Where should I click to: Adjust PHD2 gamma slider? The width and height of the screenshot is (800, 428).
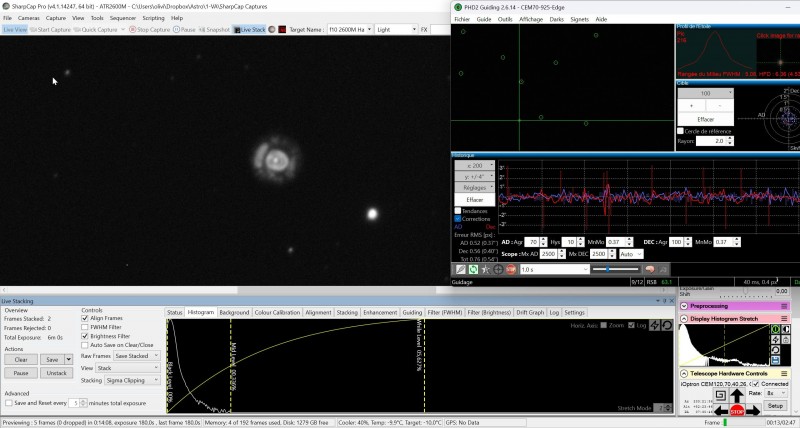(x=615, y=269)
